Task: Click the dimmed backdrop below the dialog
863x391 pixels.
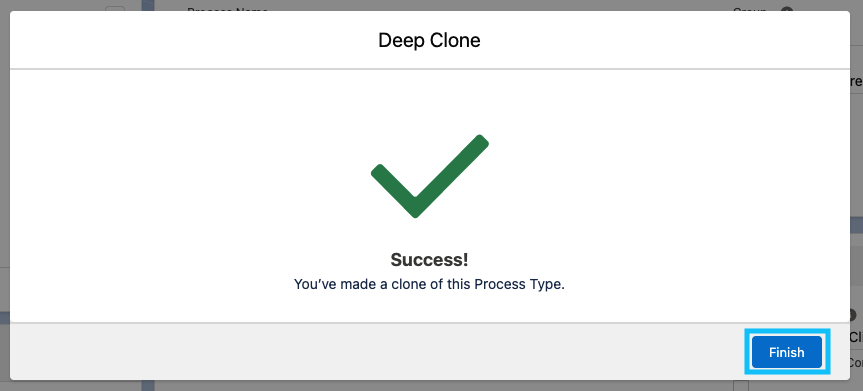Action: (429, 385)
